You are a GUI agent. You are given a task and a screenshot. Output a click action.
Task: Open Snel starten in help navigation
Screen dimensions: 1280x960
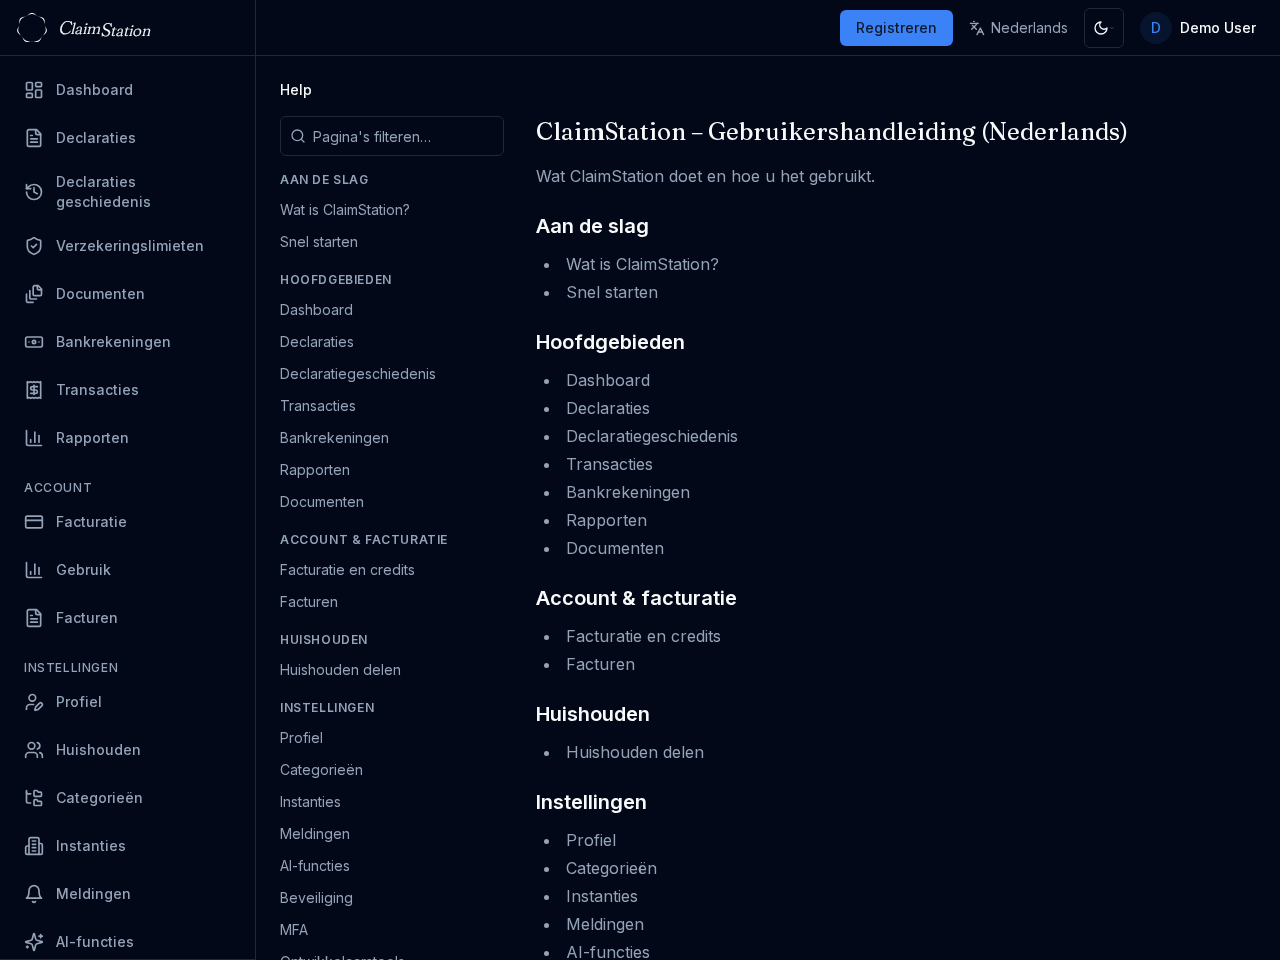319,242
